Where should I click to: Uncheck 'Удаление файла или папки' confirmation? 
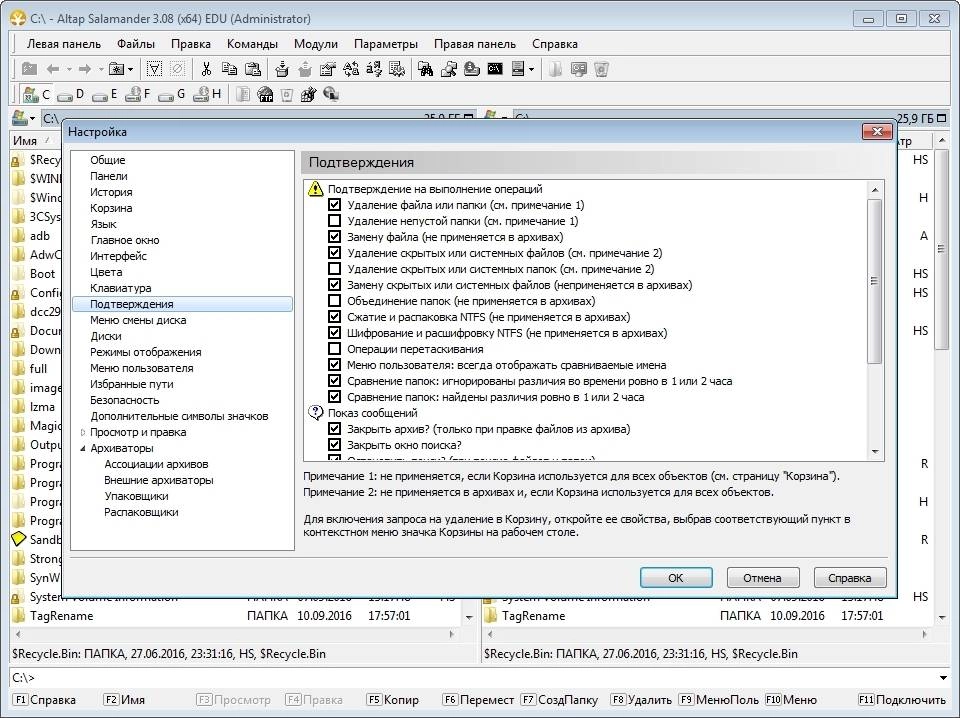(334, 204)
